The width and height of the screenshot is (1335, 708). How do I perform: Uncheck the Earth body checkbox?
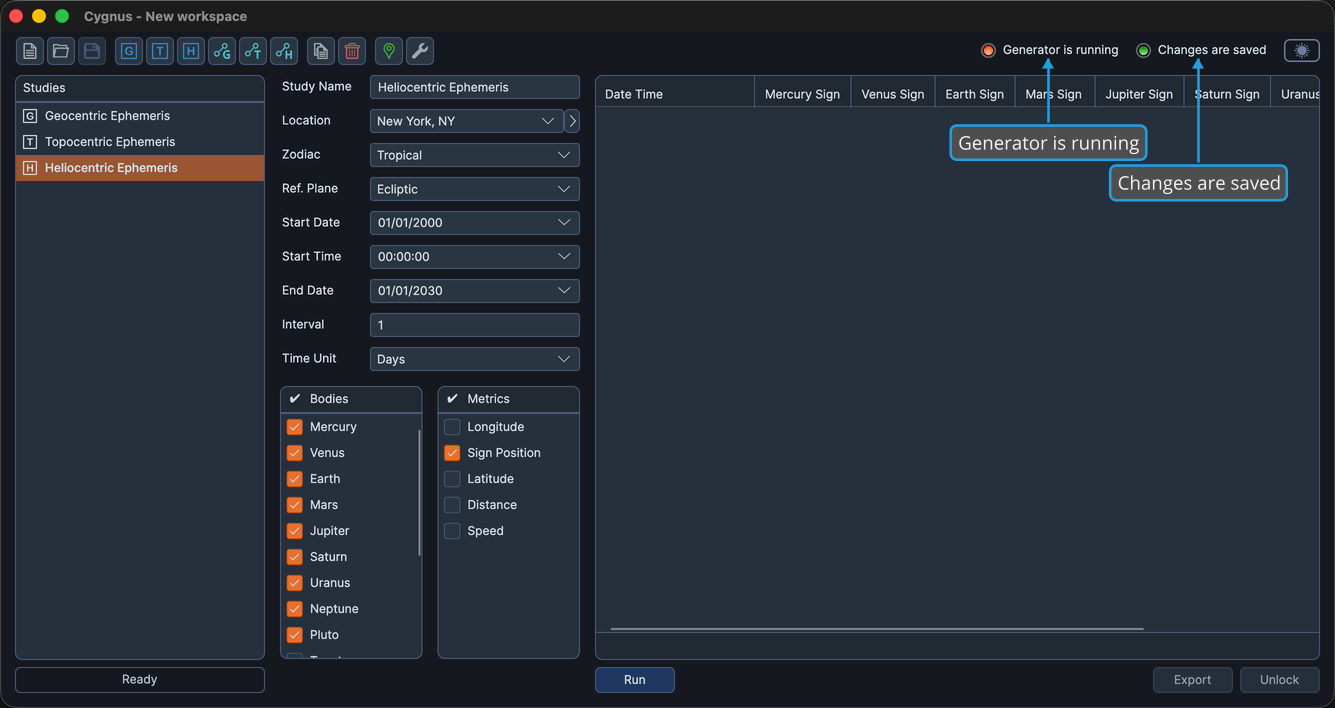[295, 479]
